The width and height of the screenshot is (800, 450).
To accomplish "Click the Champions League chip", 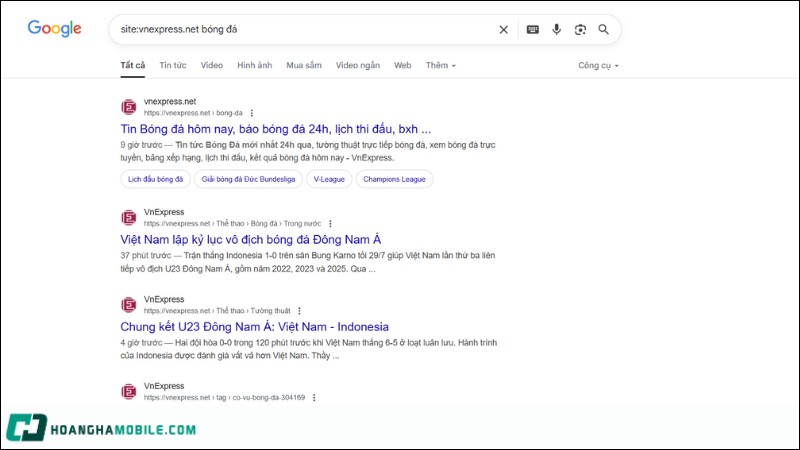I will pos(394,179).
